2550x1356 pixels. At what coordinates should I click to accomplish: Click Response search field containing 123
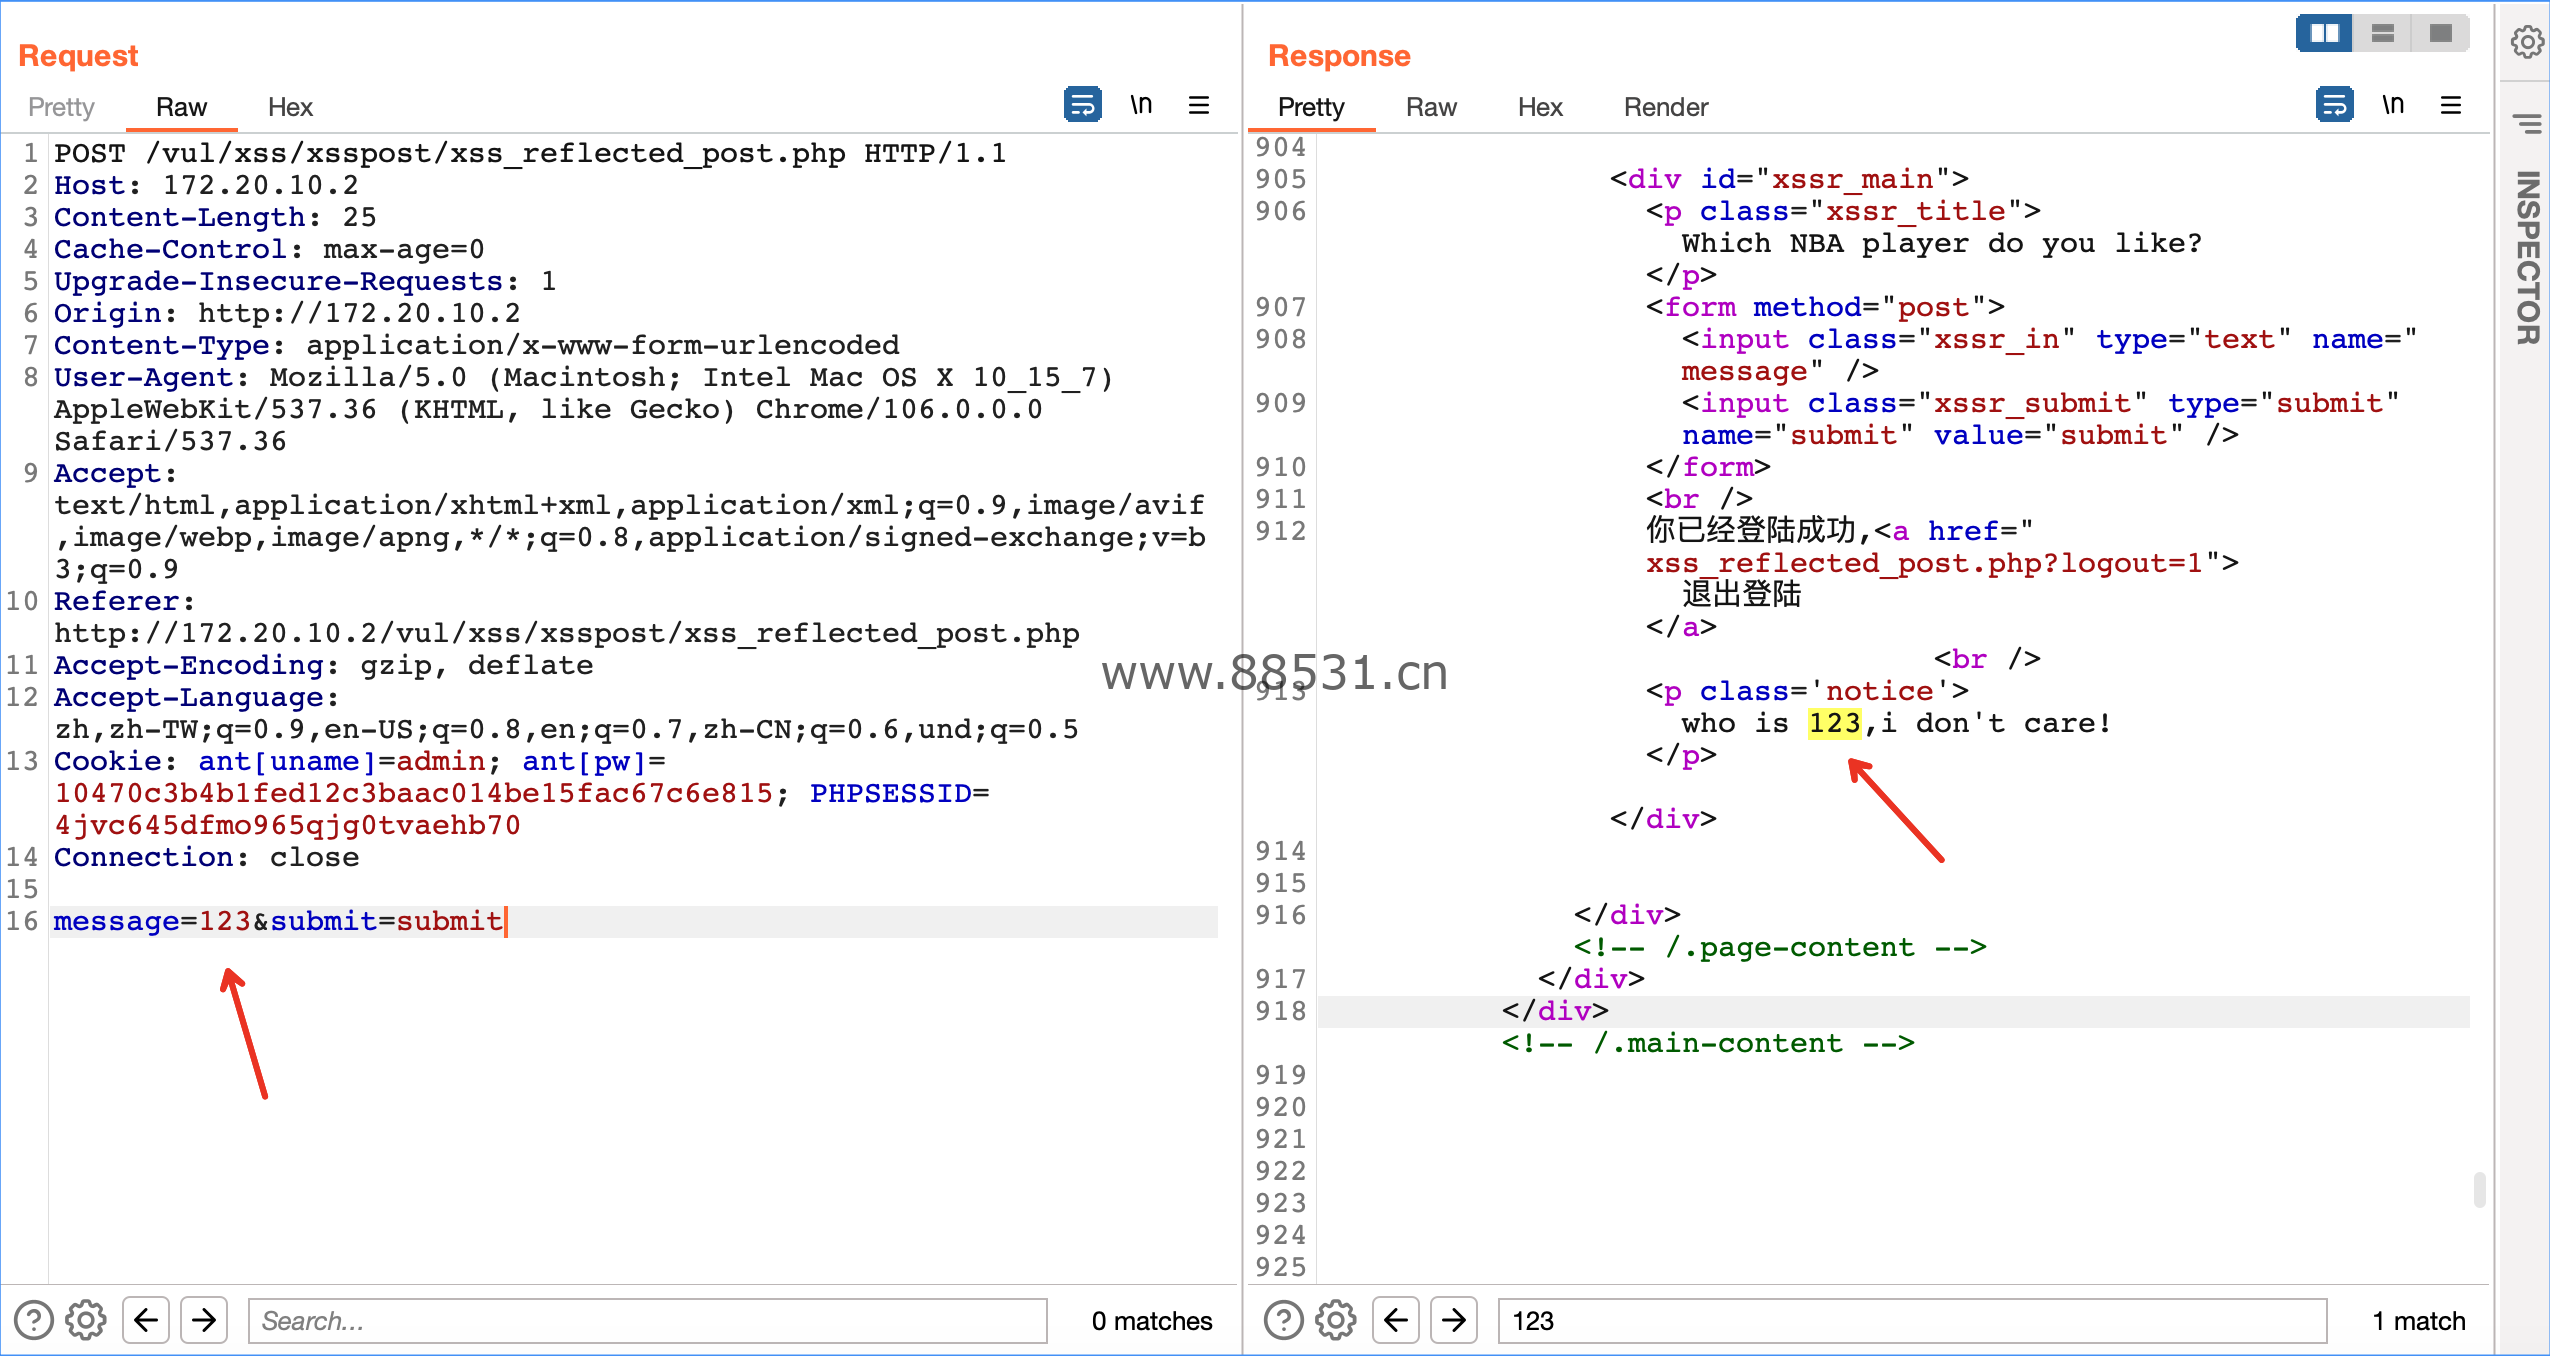point(1912,1320)
